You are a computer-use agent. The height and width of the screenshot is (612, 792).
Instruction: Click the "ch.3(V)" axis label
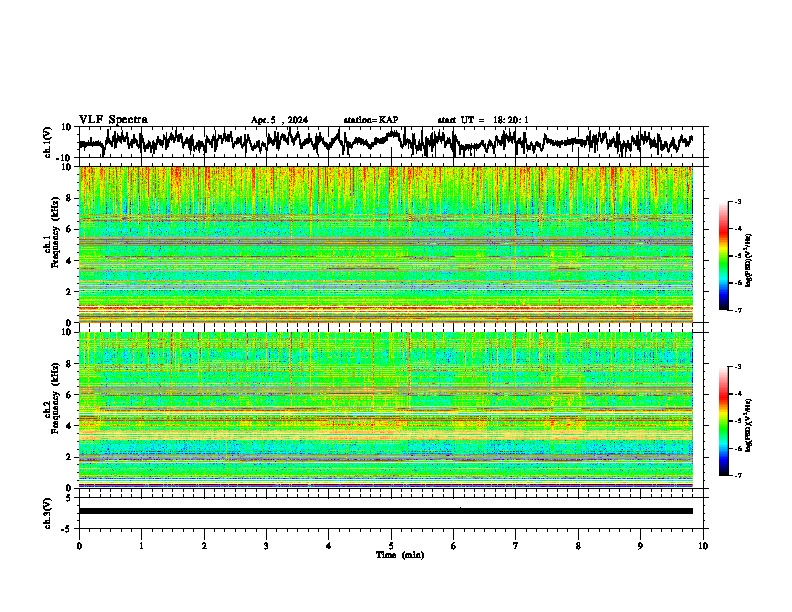click(x=48, y=513)
